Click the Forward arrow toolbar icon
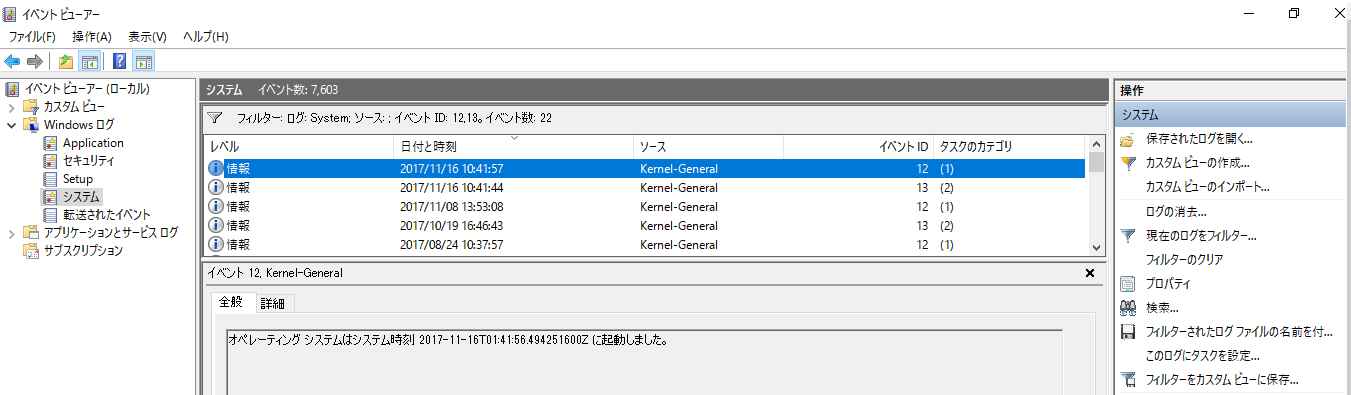Viewport: 1351px width, 395px height. [x=33, y=61]
